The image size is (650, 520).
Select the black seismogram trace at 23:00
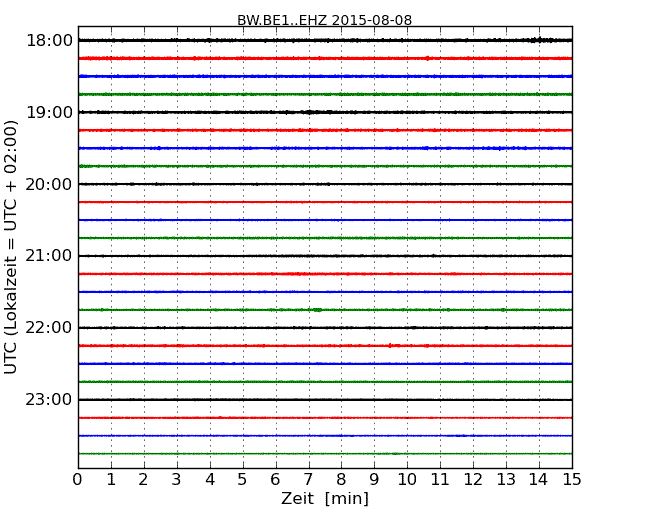point(325,399)
